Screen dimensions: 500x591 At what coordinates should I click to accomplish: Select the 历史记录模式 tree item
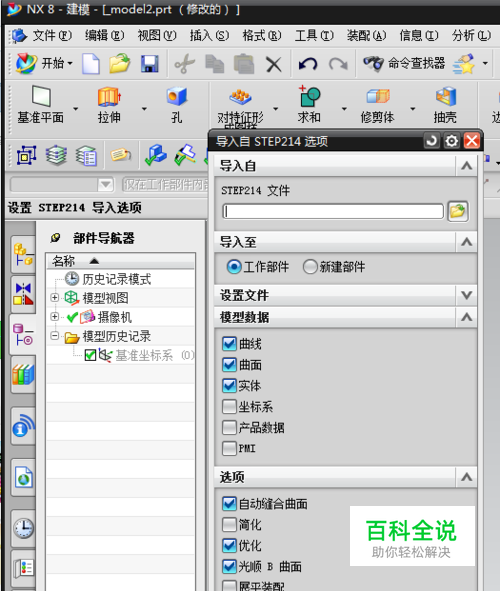[x=117, y=279]
